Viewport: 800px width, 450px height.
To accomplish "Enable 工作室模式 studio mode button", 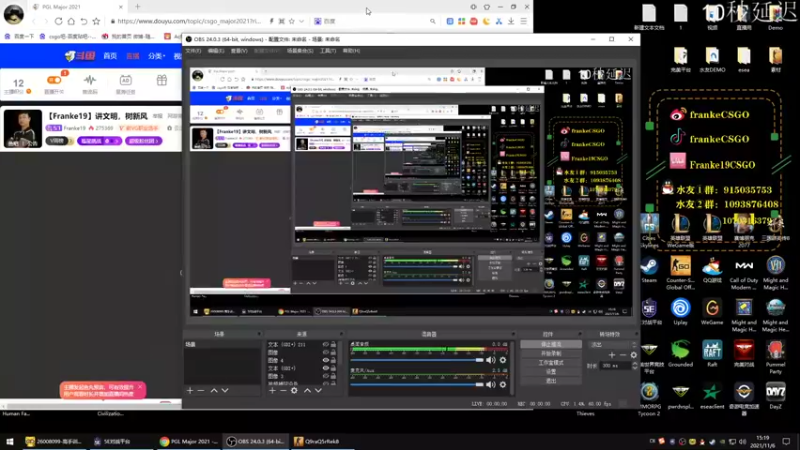I will point(551,363).
